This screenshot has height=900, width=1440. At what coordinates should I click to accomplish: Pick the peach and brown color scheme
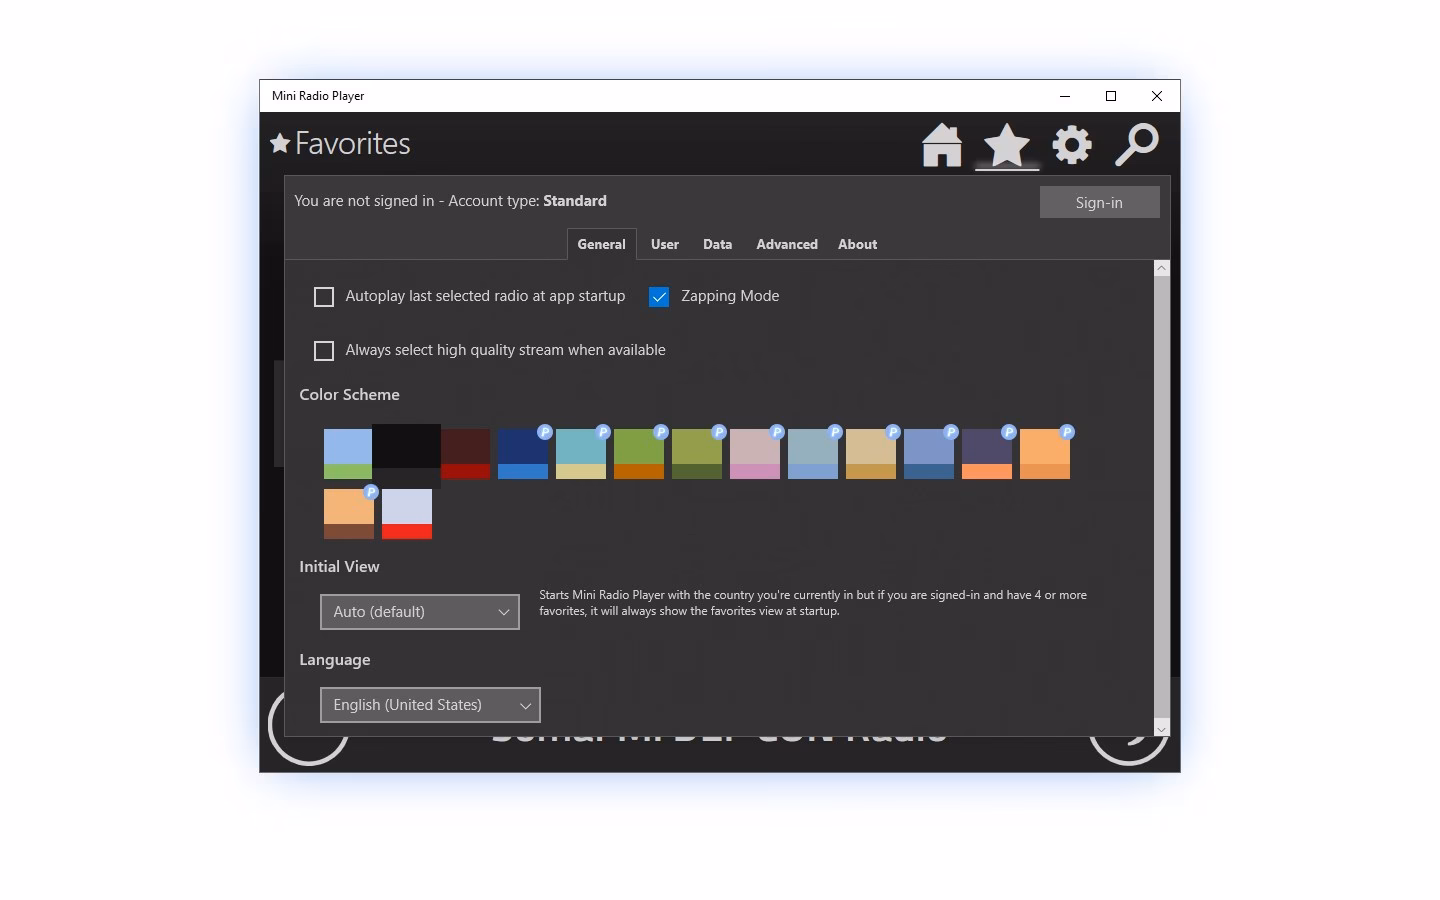(349, 514)
